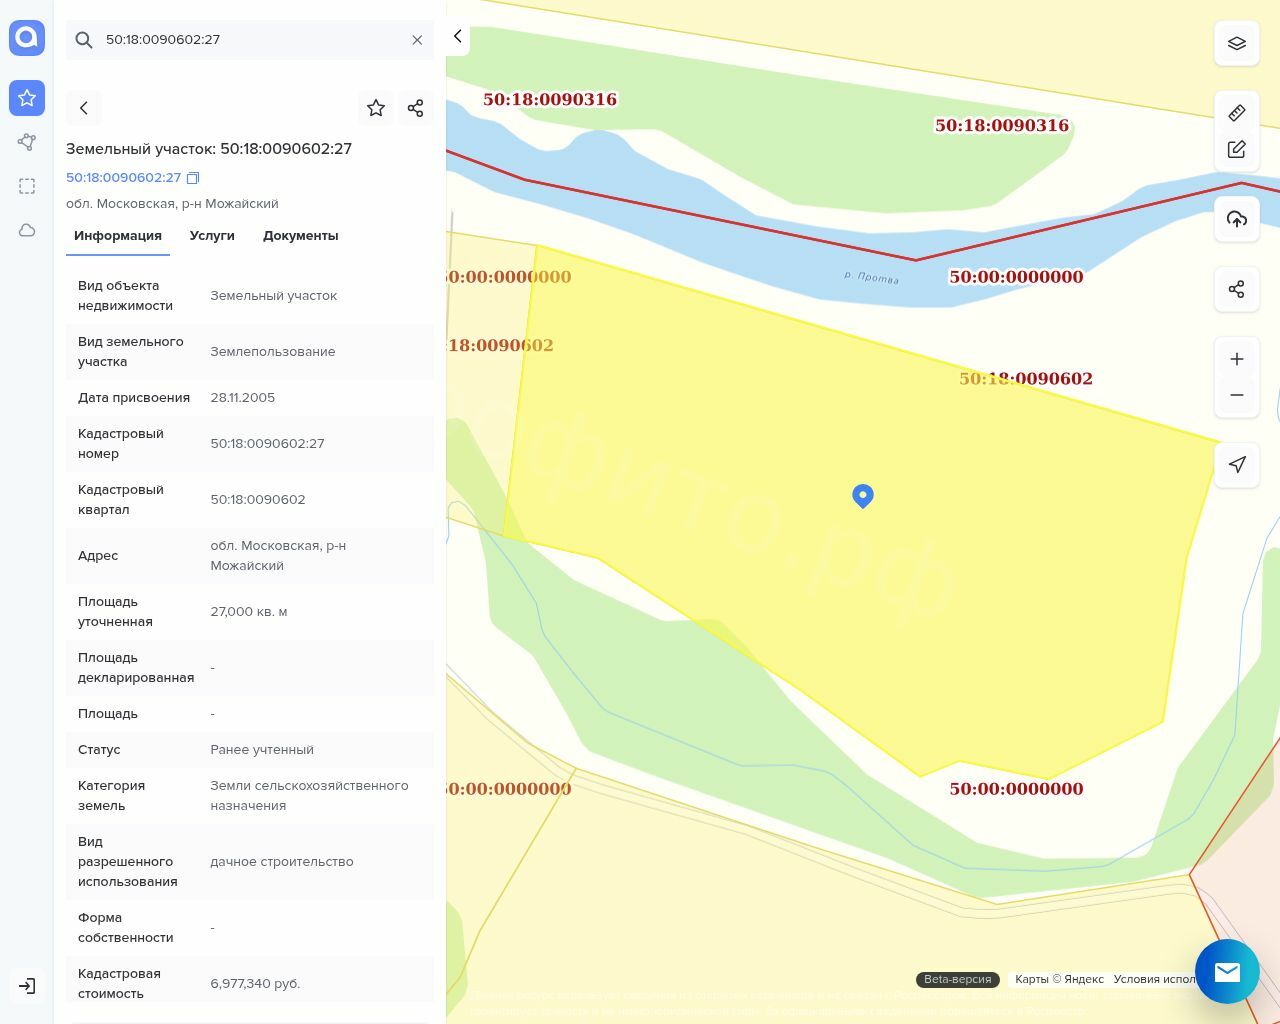This screenshot has height=1024, width=1280.
Task: Click the cloud upload icon on map
Action: 1236,219
